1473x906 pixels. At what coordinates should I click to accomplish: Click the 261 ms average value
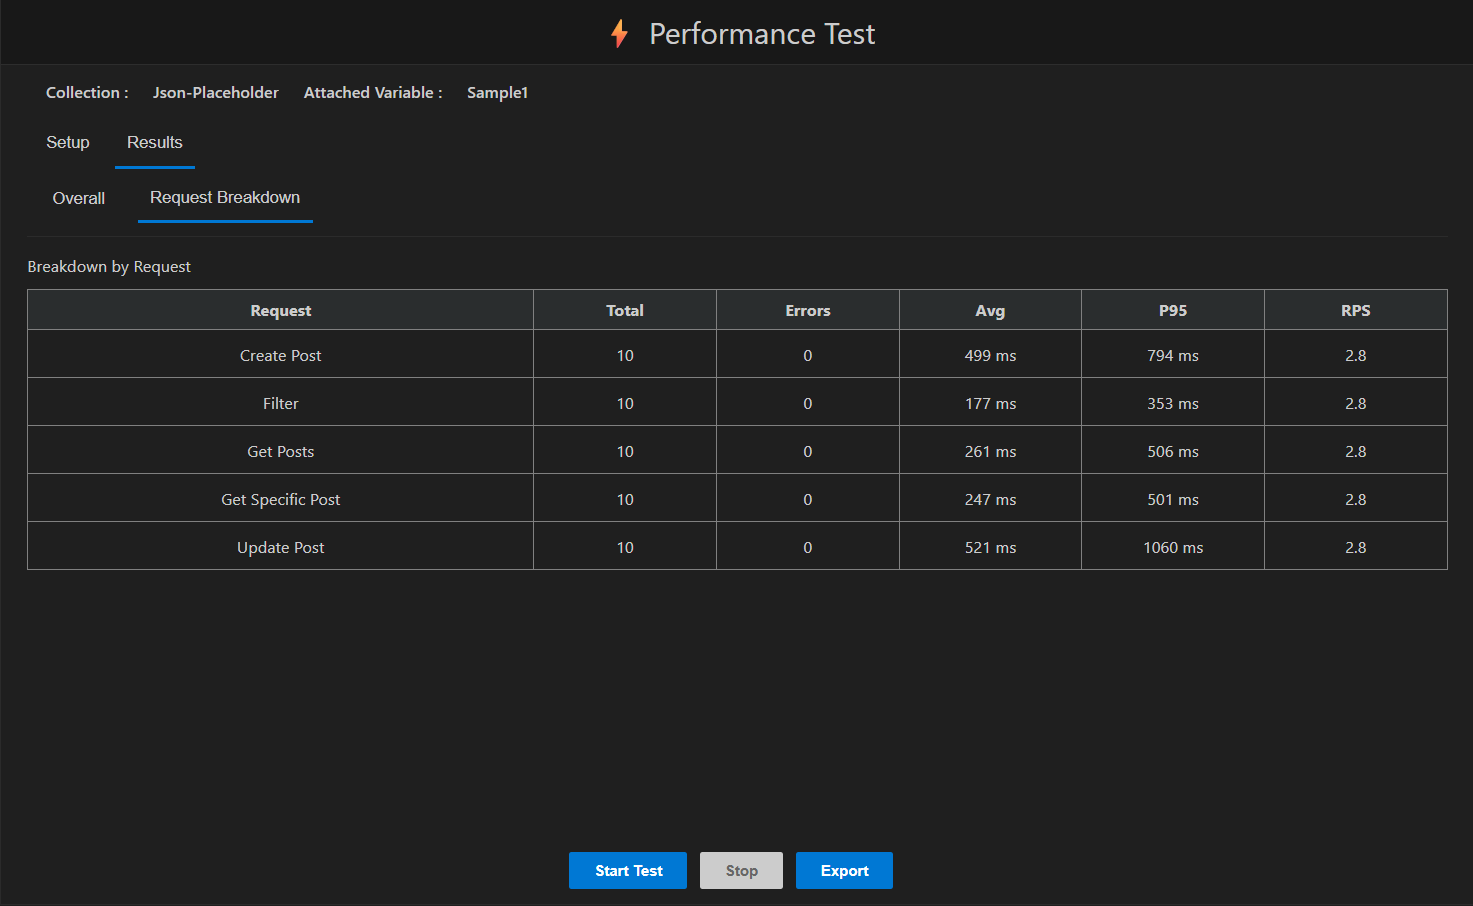coord(990,451)
